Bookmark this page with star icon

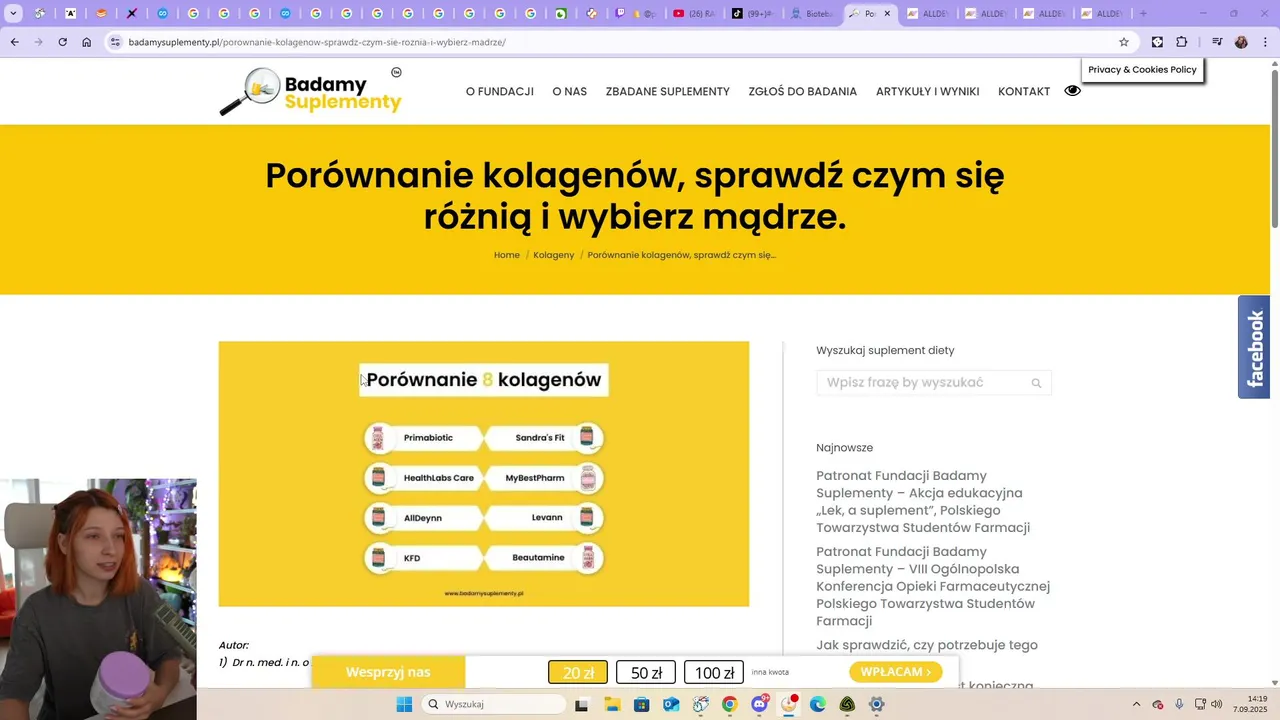click(1124, 42)
